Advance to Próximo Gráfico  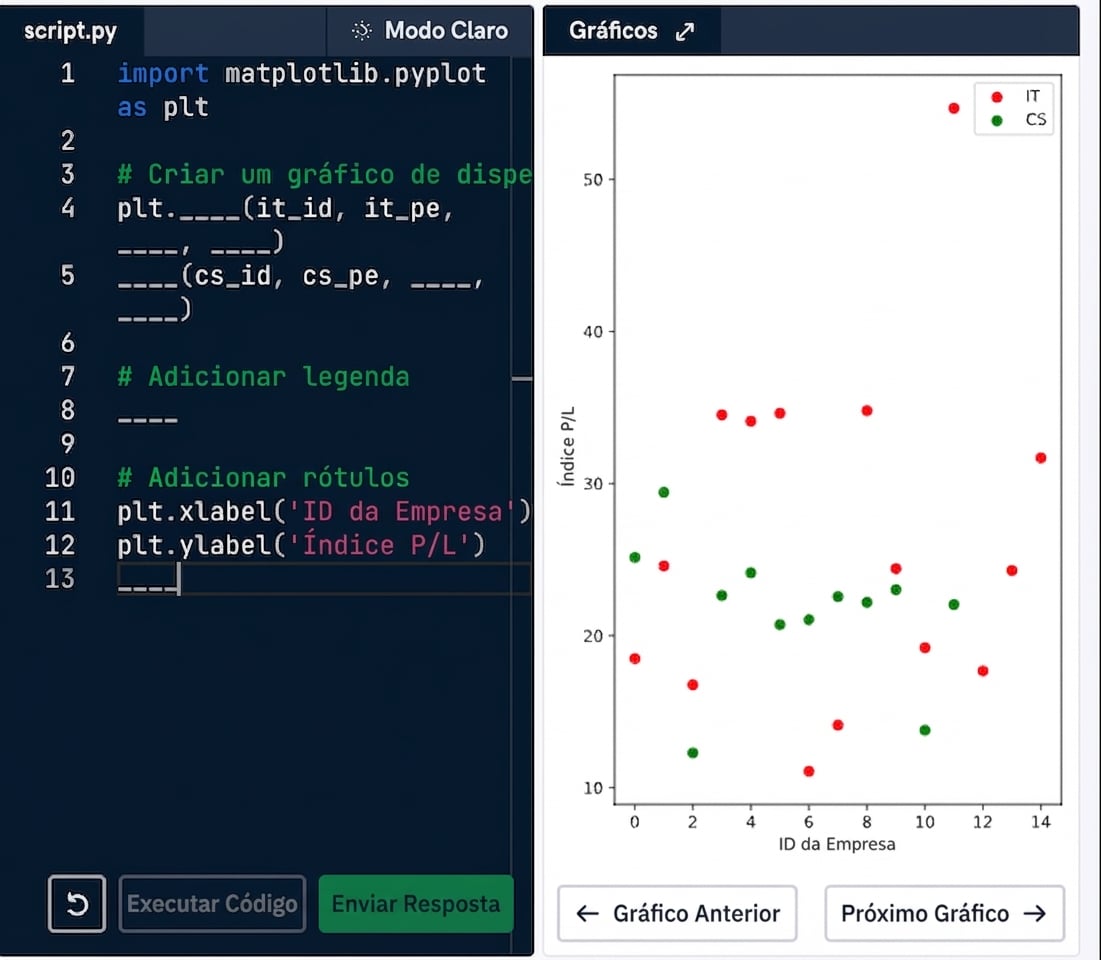[943, 913]
